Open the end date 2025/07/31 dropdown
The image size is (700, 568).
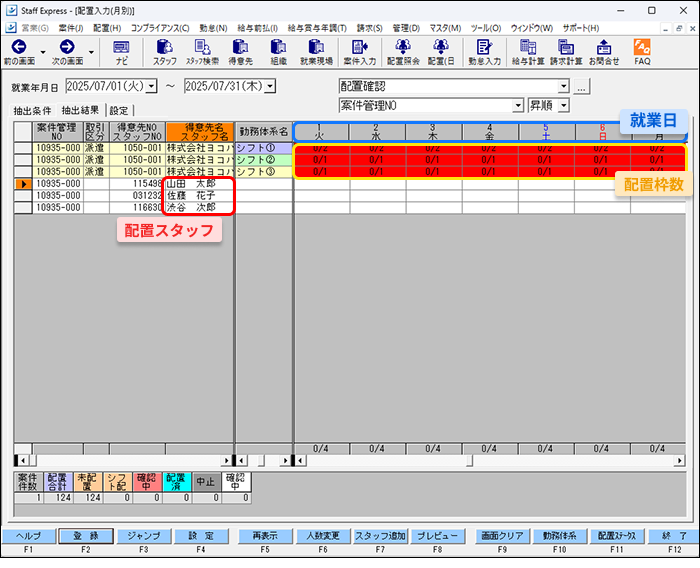[x=270, y=86]
